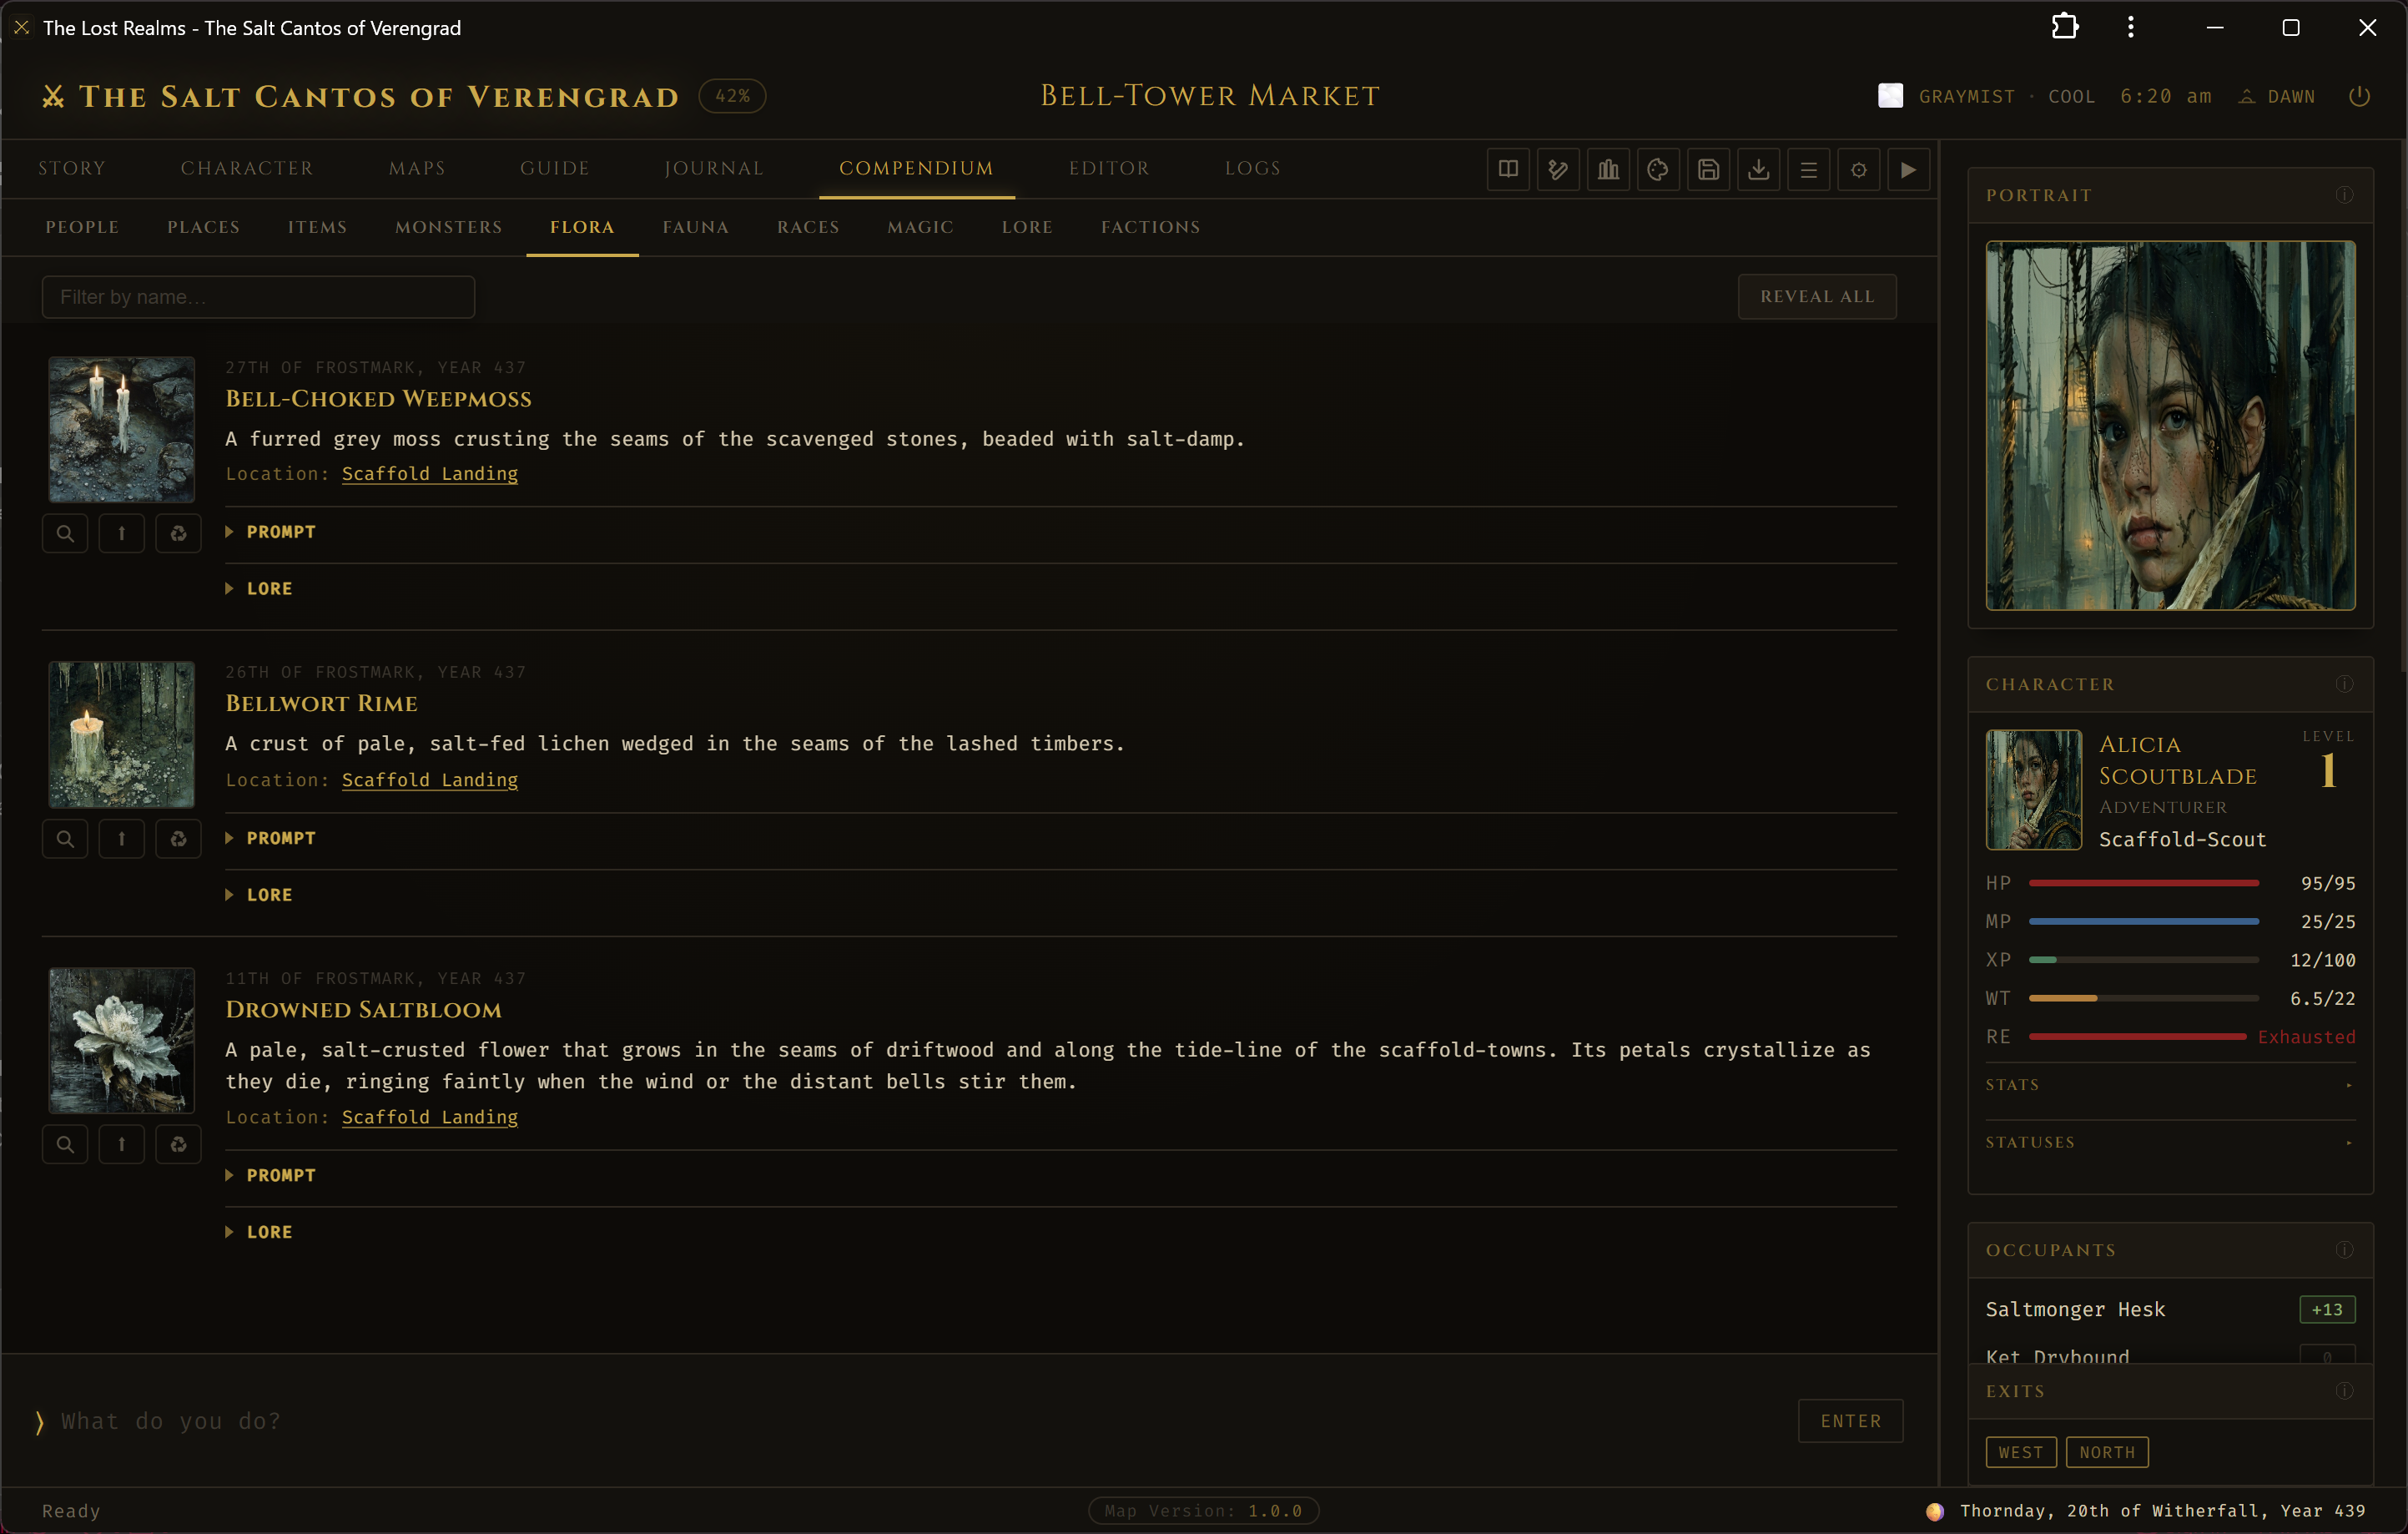
Task: Click the NORTH exit button
Action: click(x=2107, y=1452)
